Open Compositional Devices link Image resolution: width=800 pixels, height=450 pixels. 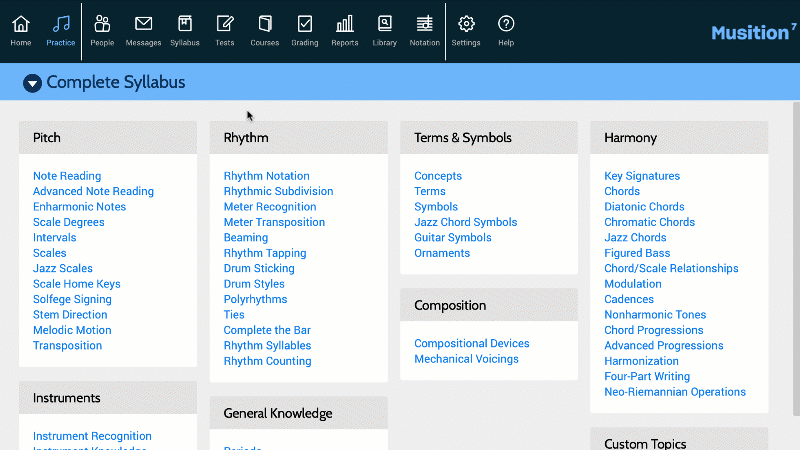(471, 343)
